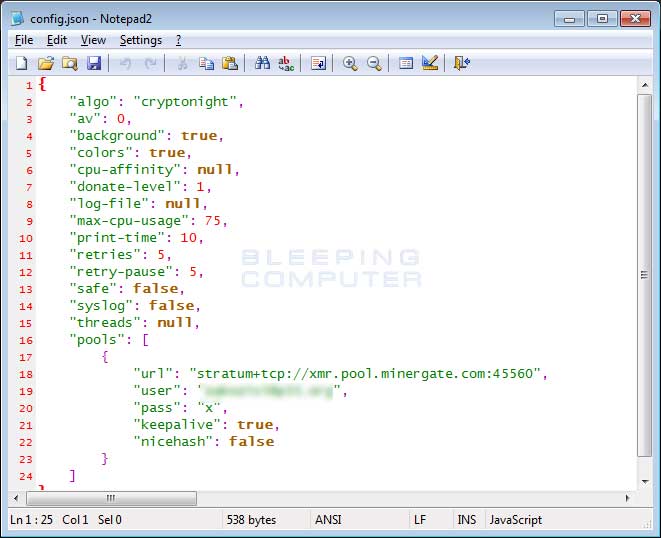
Task: Click the value 75 for max-cpu-usage
Action: [213, 221]
